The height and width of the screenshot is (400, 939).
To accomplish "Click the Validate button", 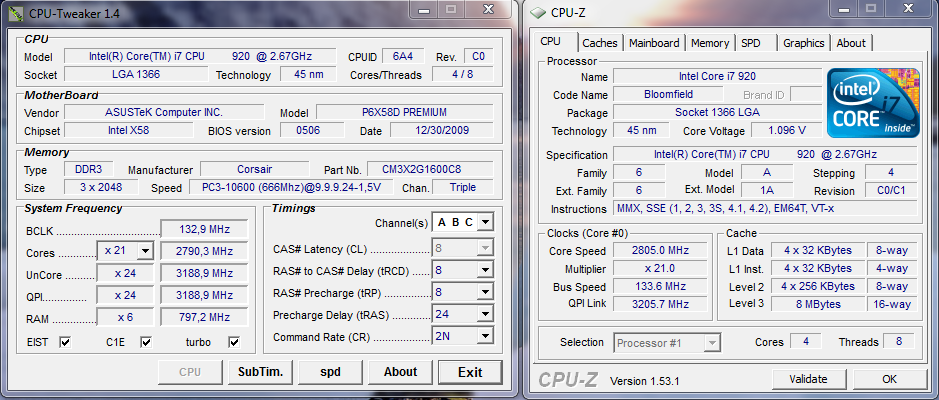I will [x=808, y=379].
